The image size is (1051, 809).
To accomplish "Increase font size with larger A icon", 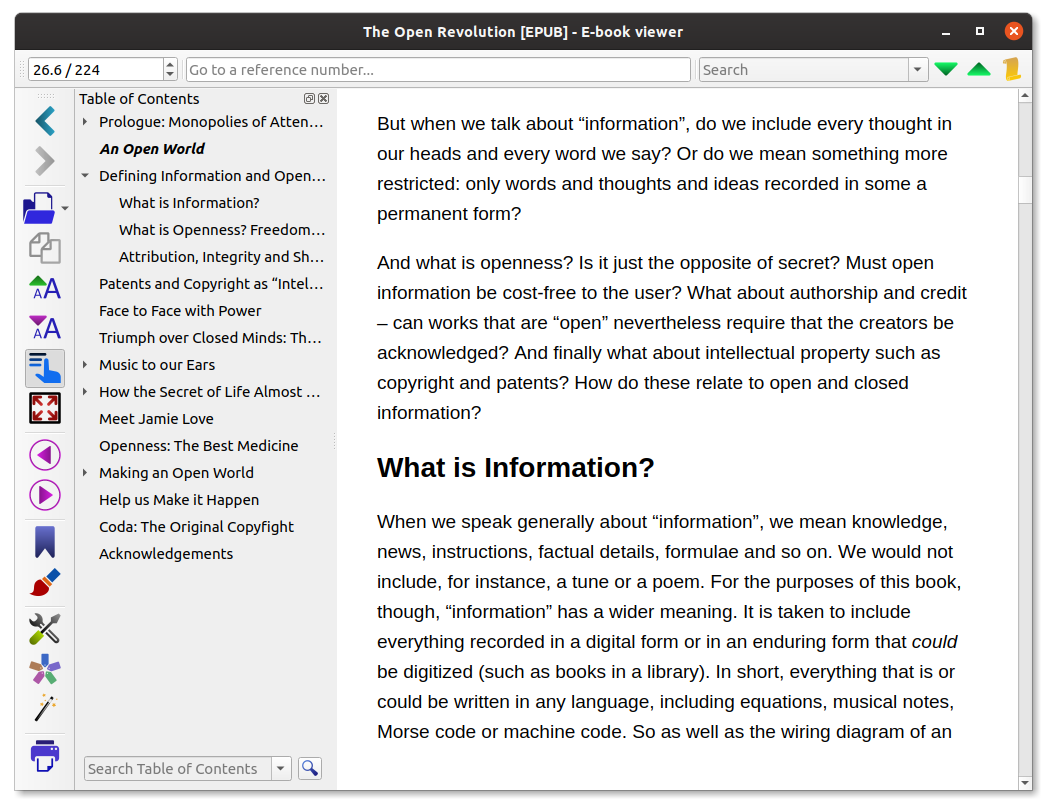I will point(44,288).
